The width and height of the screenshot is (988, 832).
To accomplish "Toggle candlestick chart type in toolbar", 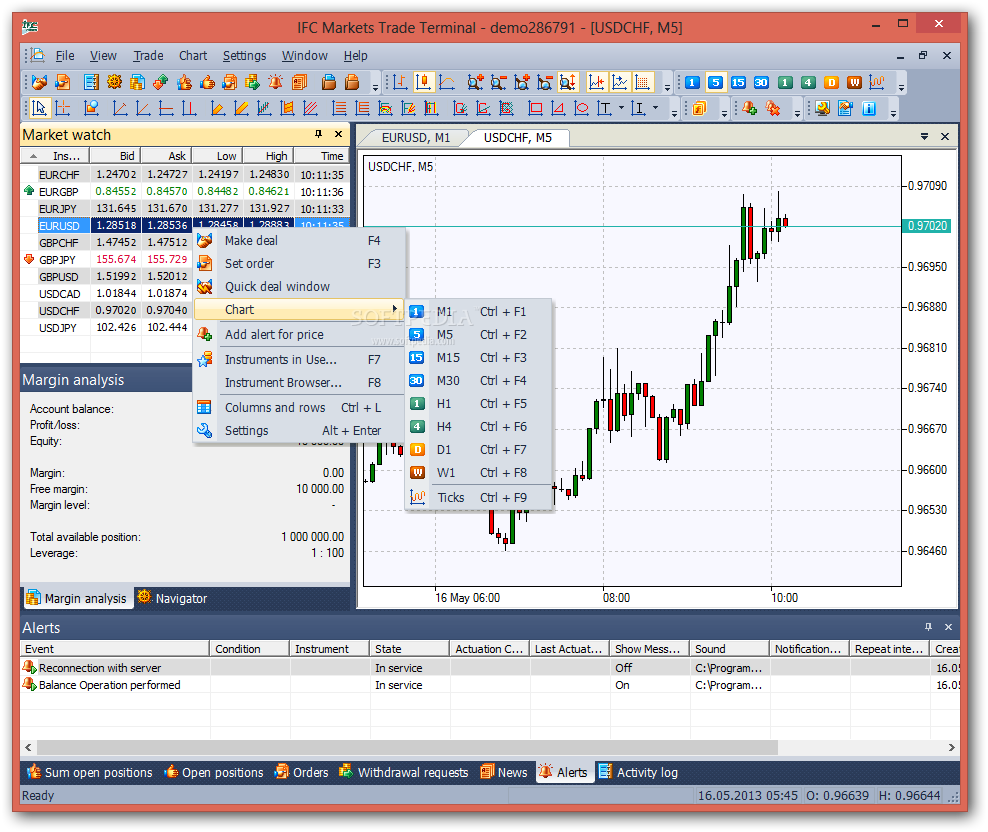I will pyautogui.click(x=423, y=83).
